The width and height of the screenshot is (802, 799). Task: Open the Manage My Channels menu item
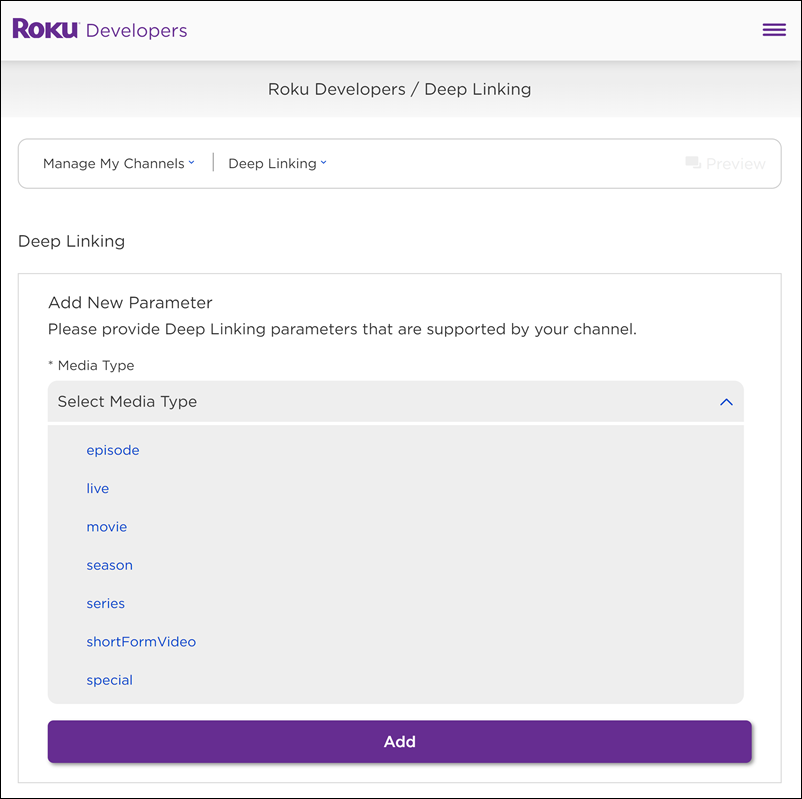(118, 163)
